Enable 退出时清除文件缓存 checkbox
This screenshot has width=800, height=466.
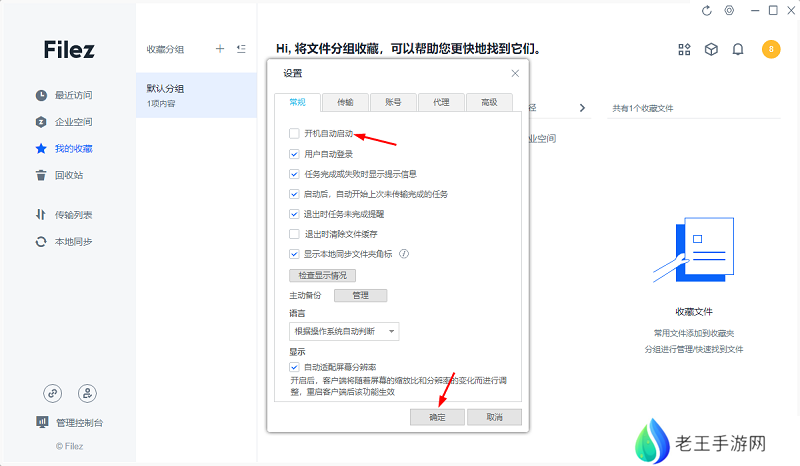[x=294, y=234]
